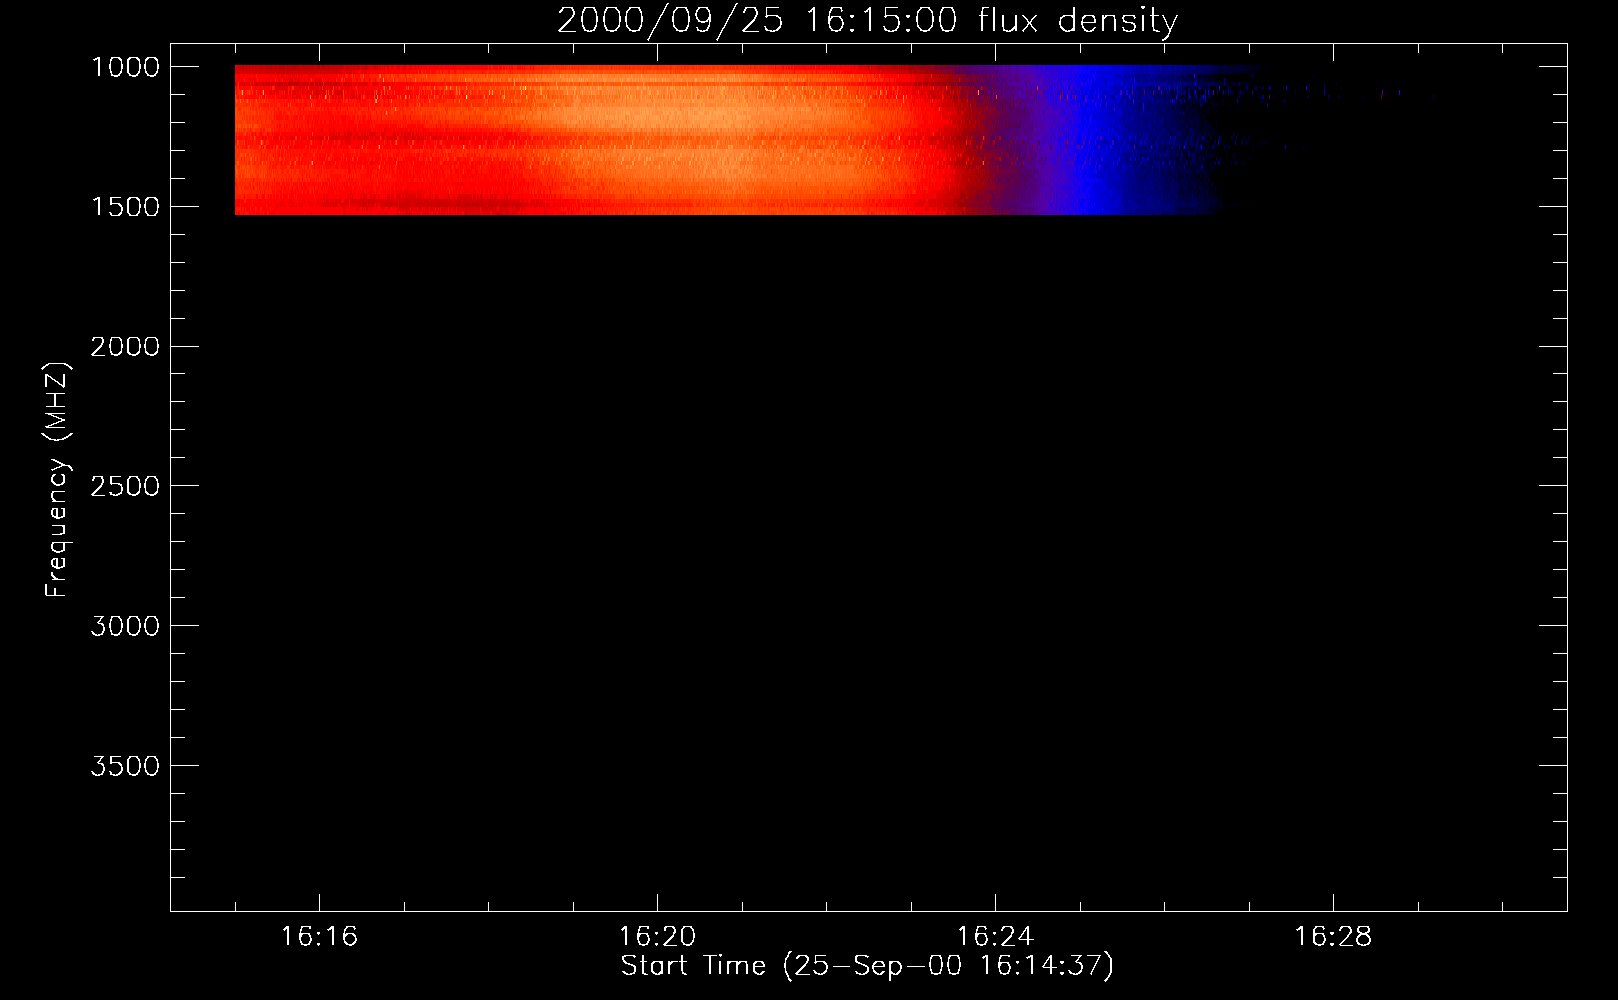The height and width of the screenshot is (1000, 1618).
Task: Select the 3000 frequency axis label
Action: tap(125, 626)
